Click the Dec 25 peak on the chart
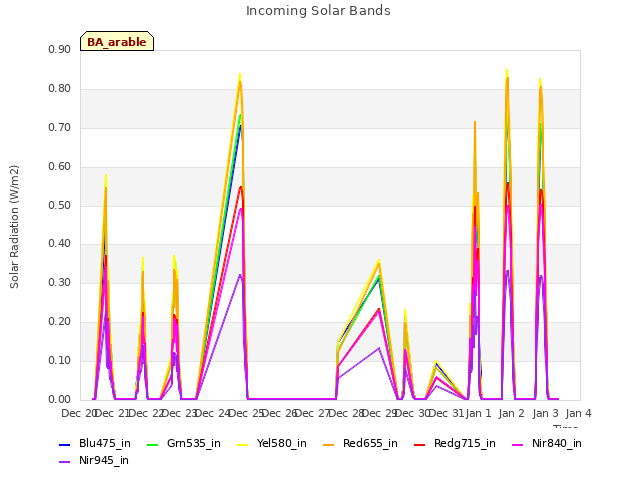This screenshot has height=480, width=640. coord(240,74)
